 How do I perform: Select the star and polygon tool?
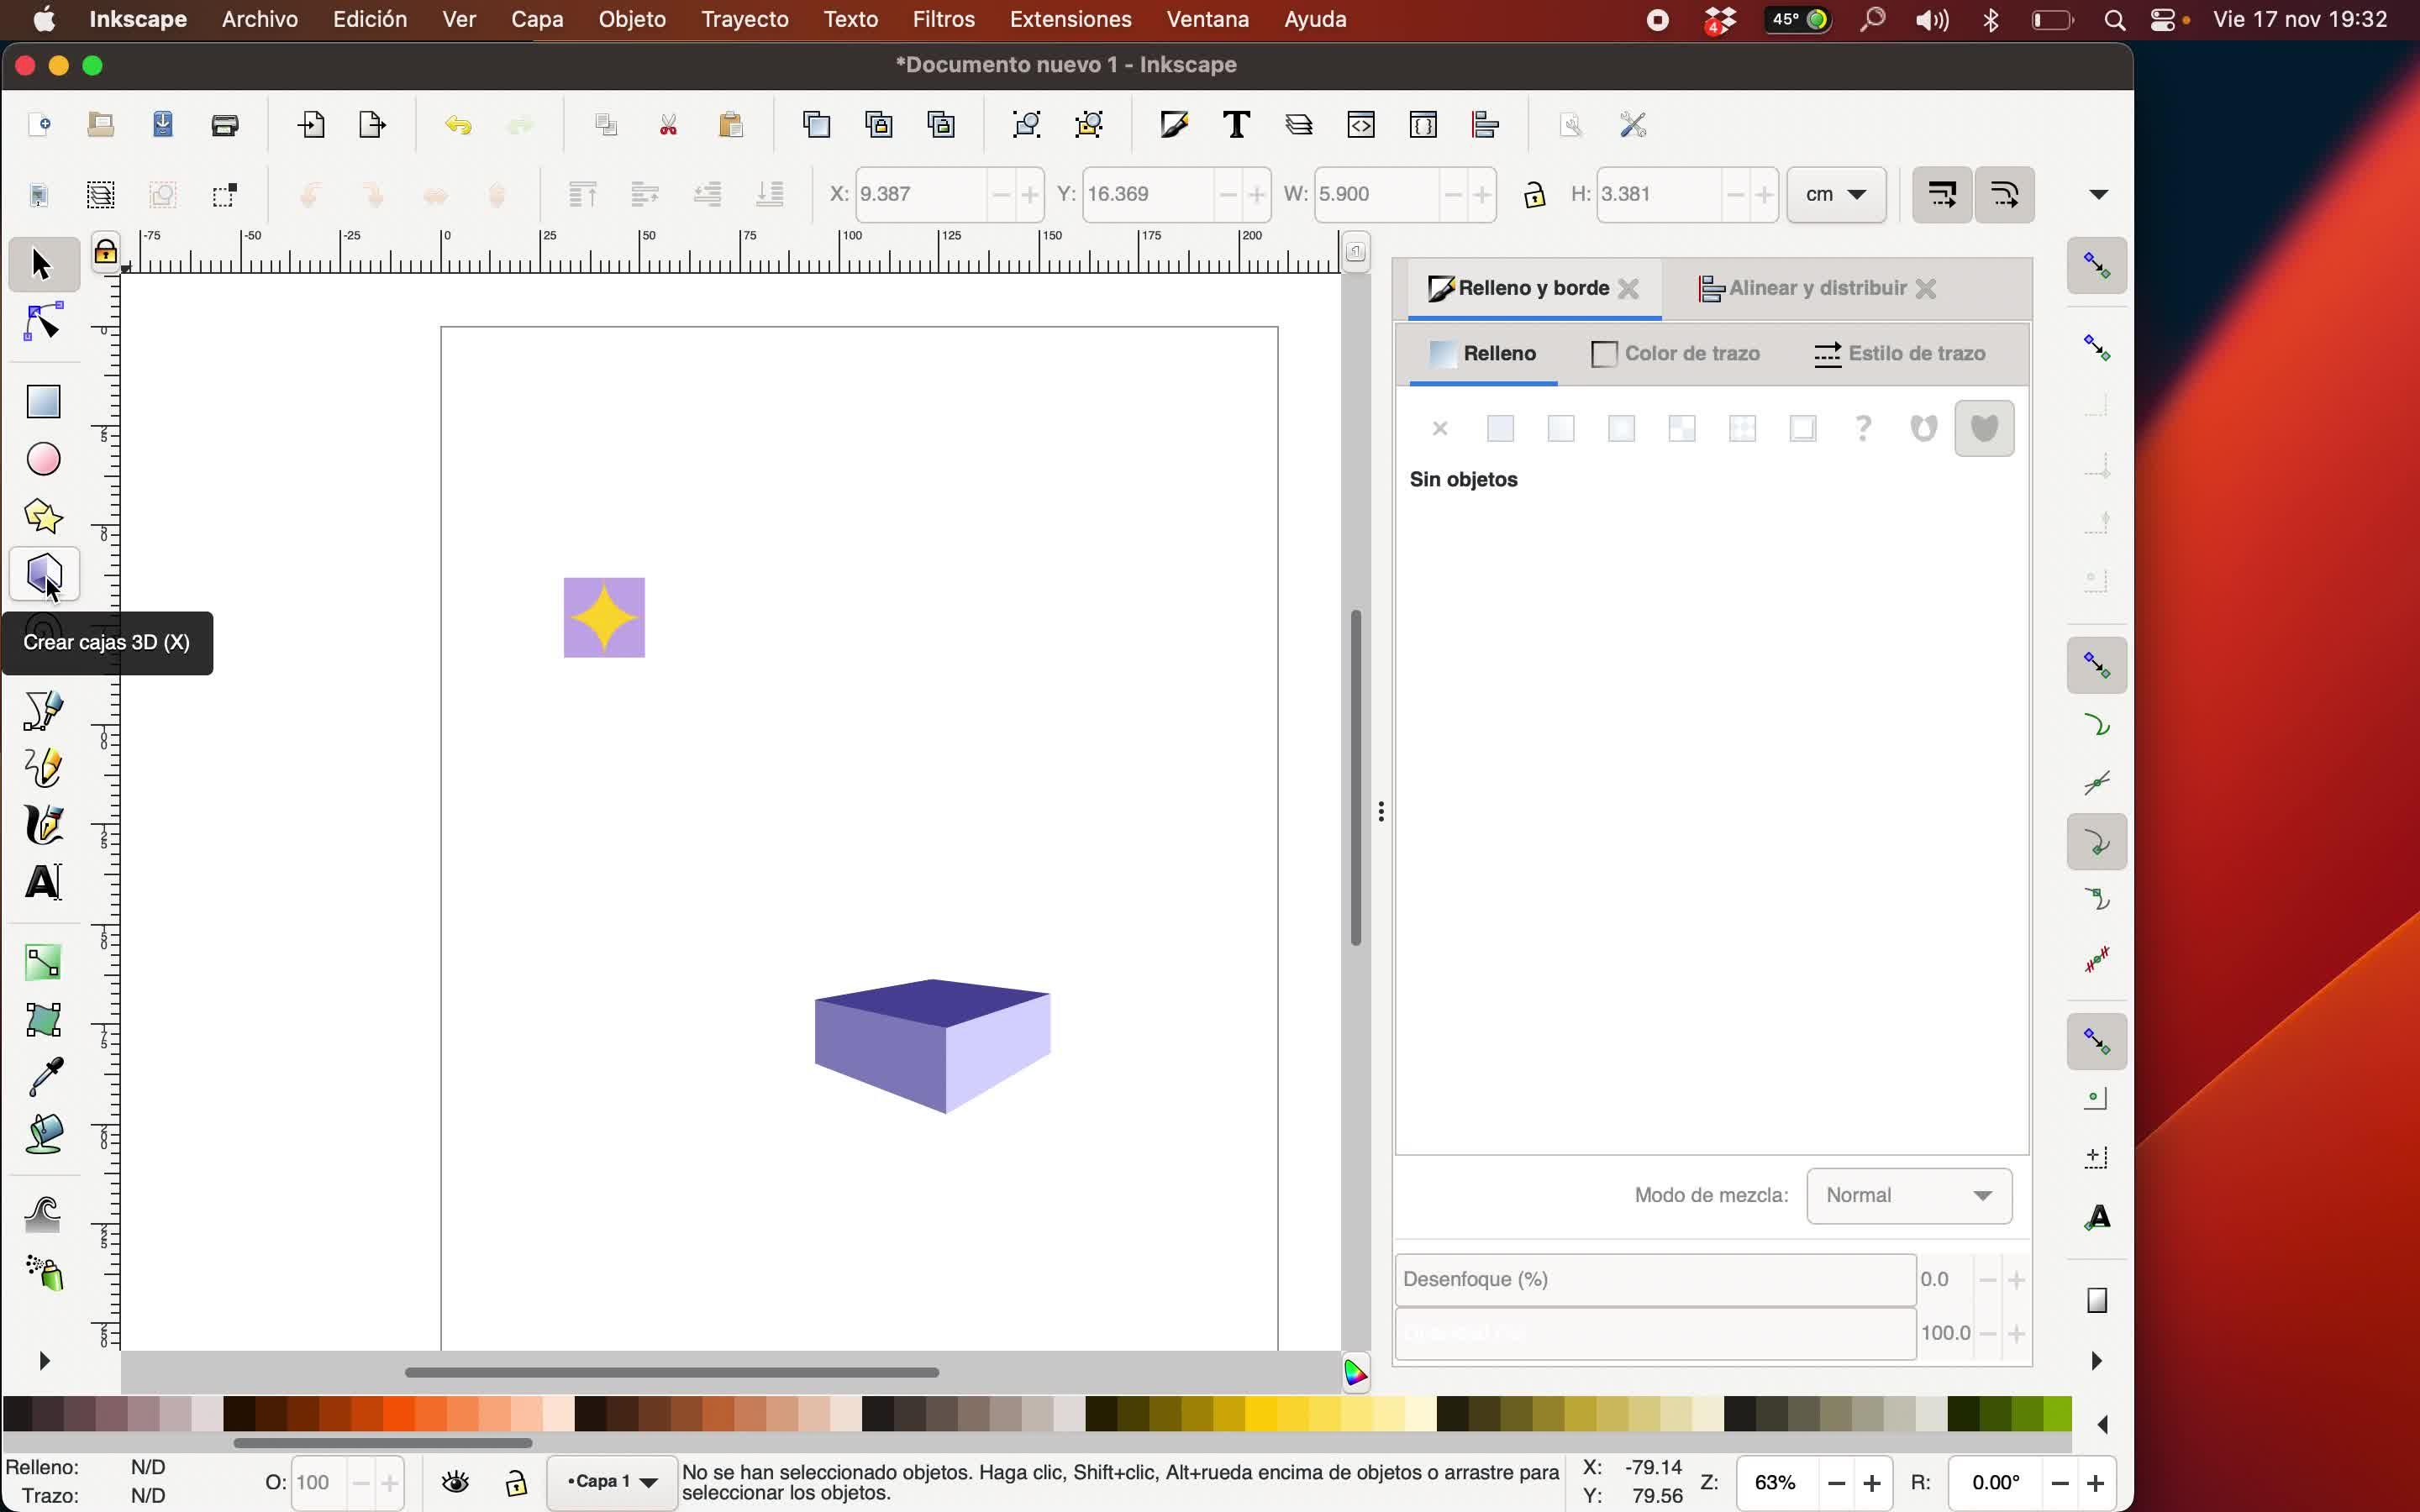(x=43, y=516)
